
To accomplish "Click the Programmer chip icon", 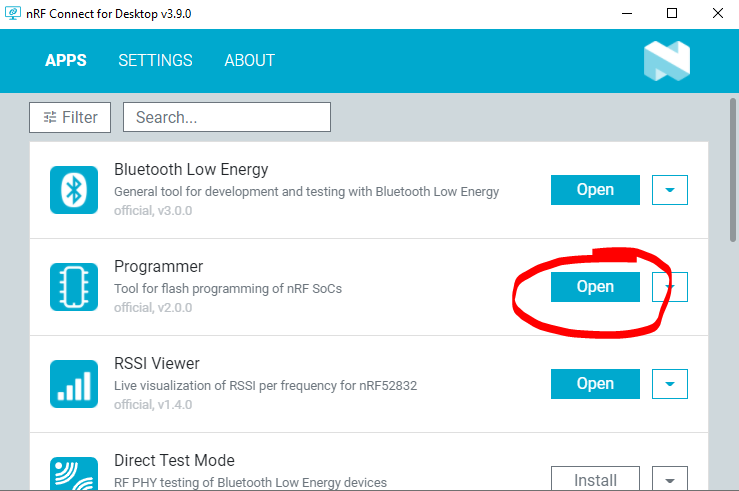I will 74,287.
